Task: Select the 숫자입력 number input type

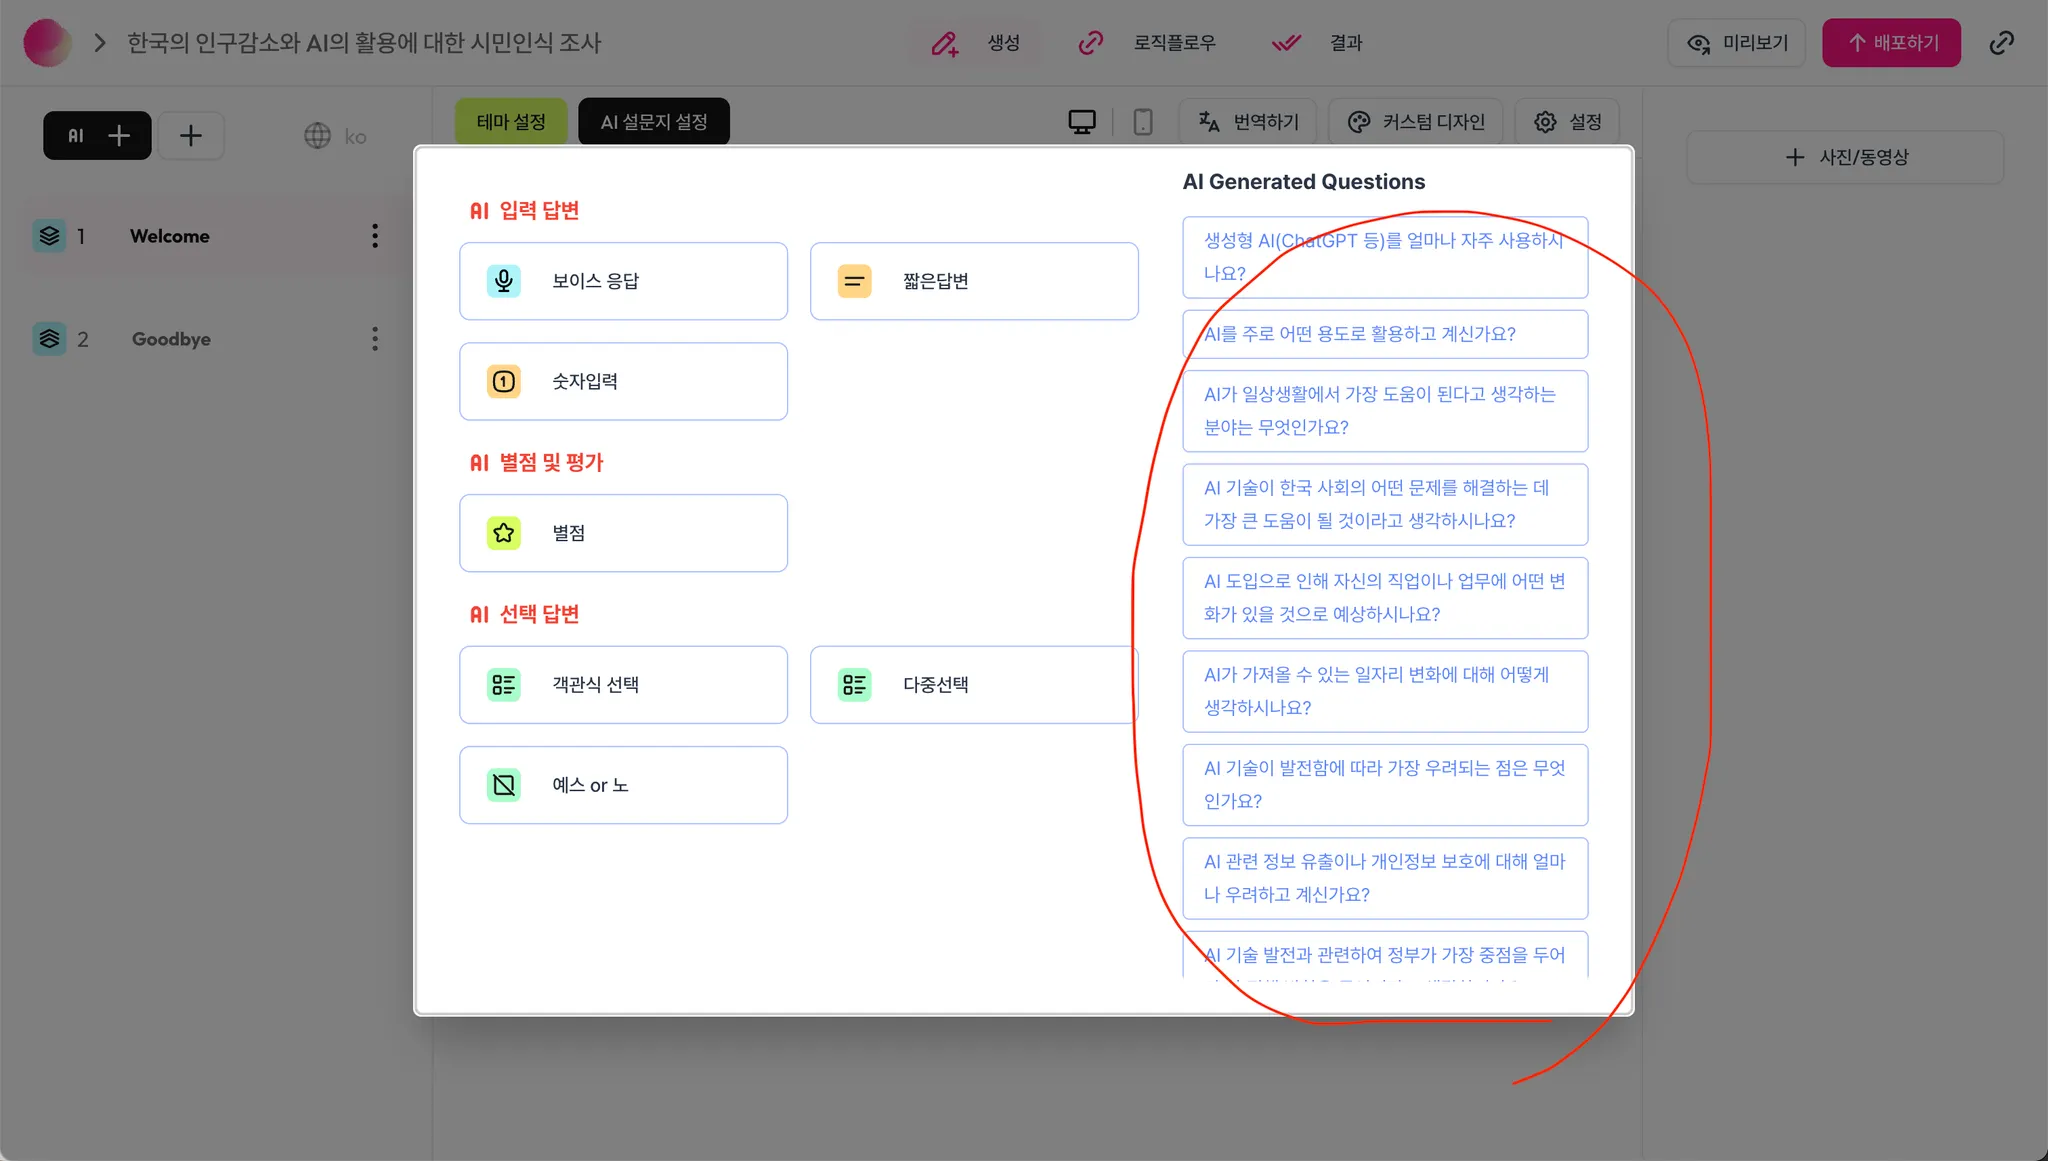Action: pos(623,381)
